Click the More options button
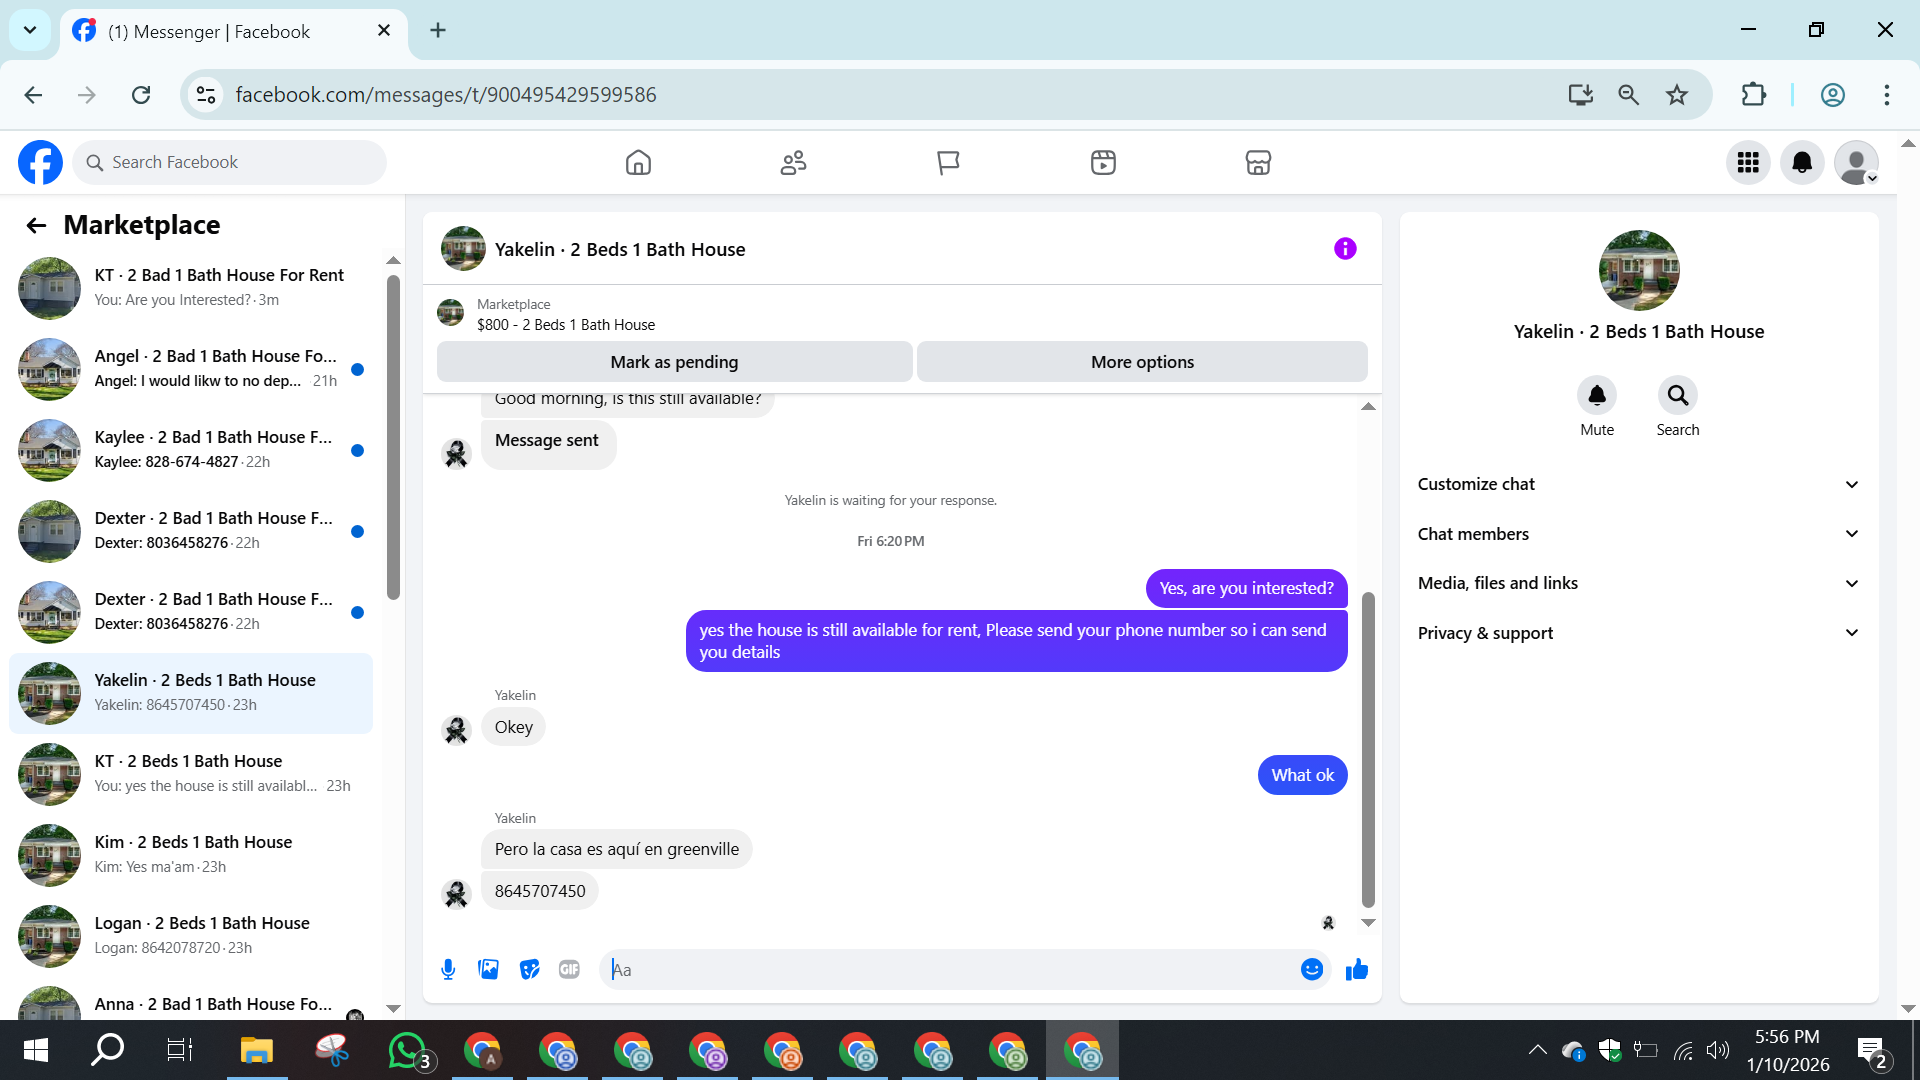The height and width of the screenshot is (1080, 1920). point(1142,362)
